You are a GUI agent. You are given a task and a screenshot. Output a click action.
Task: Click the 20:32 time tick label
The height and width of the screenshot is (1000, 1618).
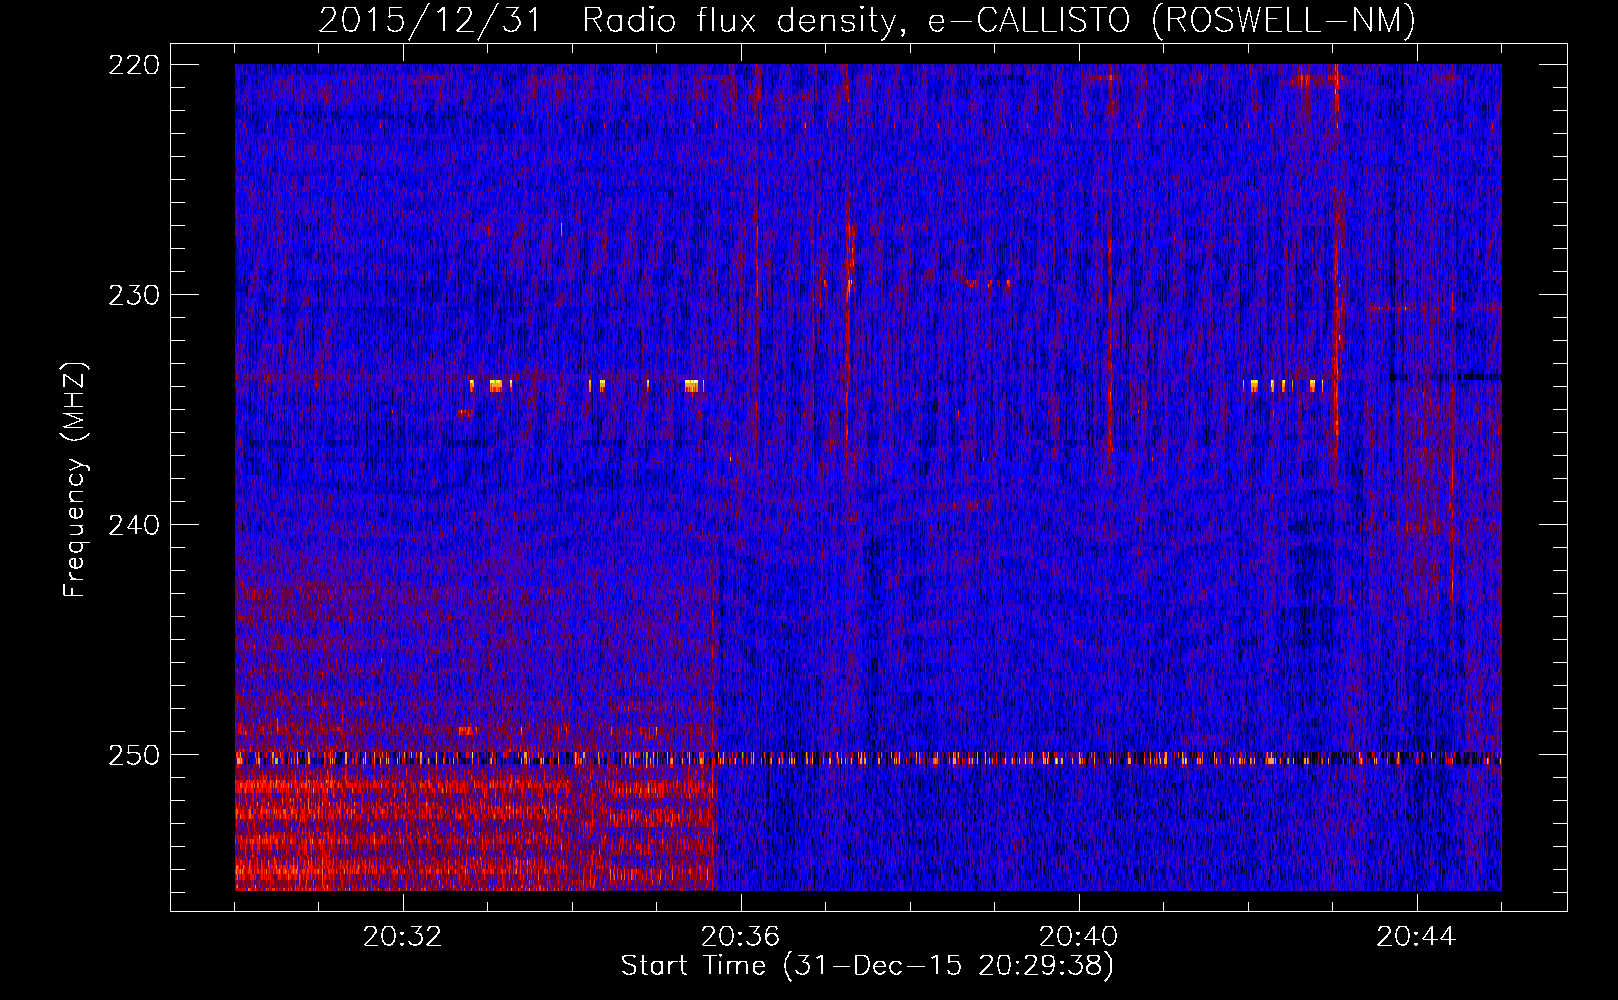[402, 937]
